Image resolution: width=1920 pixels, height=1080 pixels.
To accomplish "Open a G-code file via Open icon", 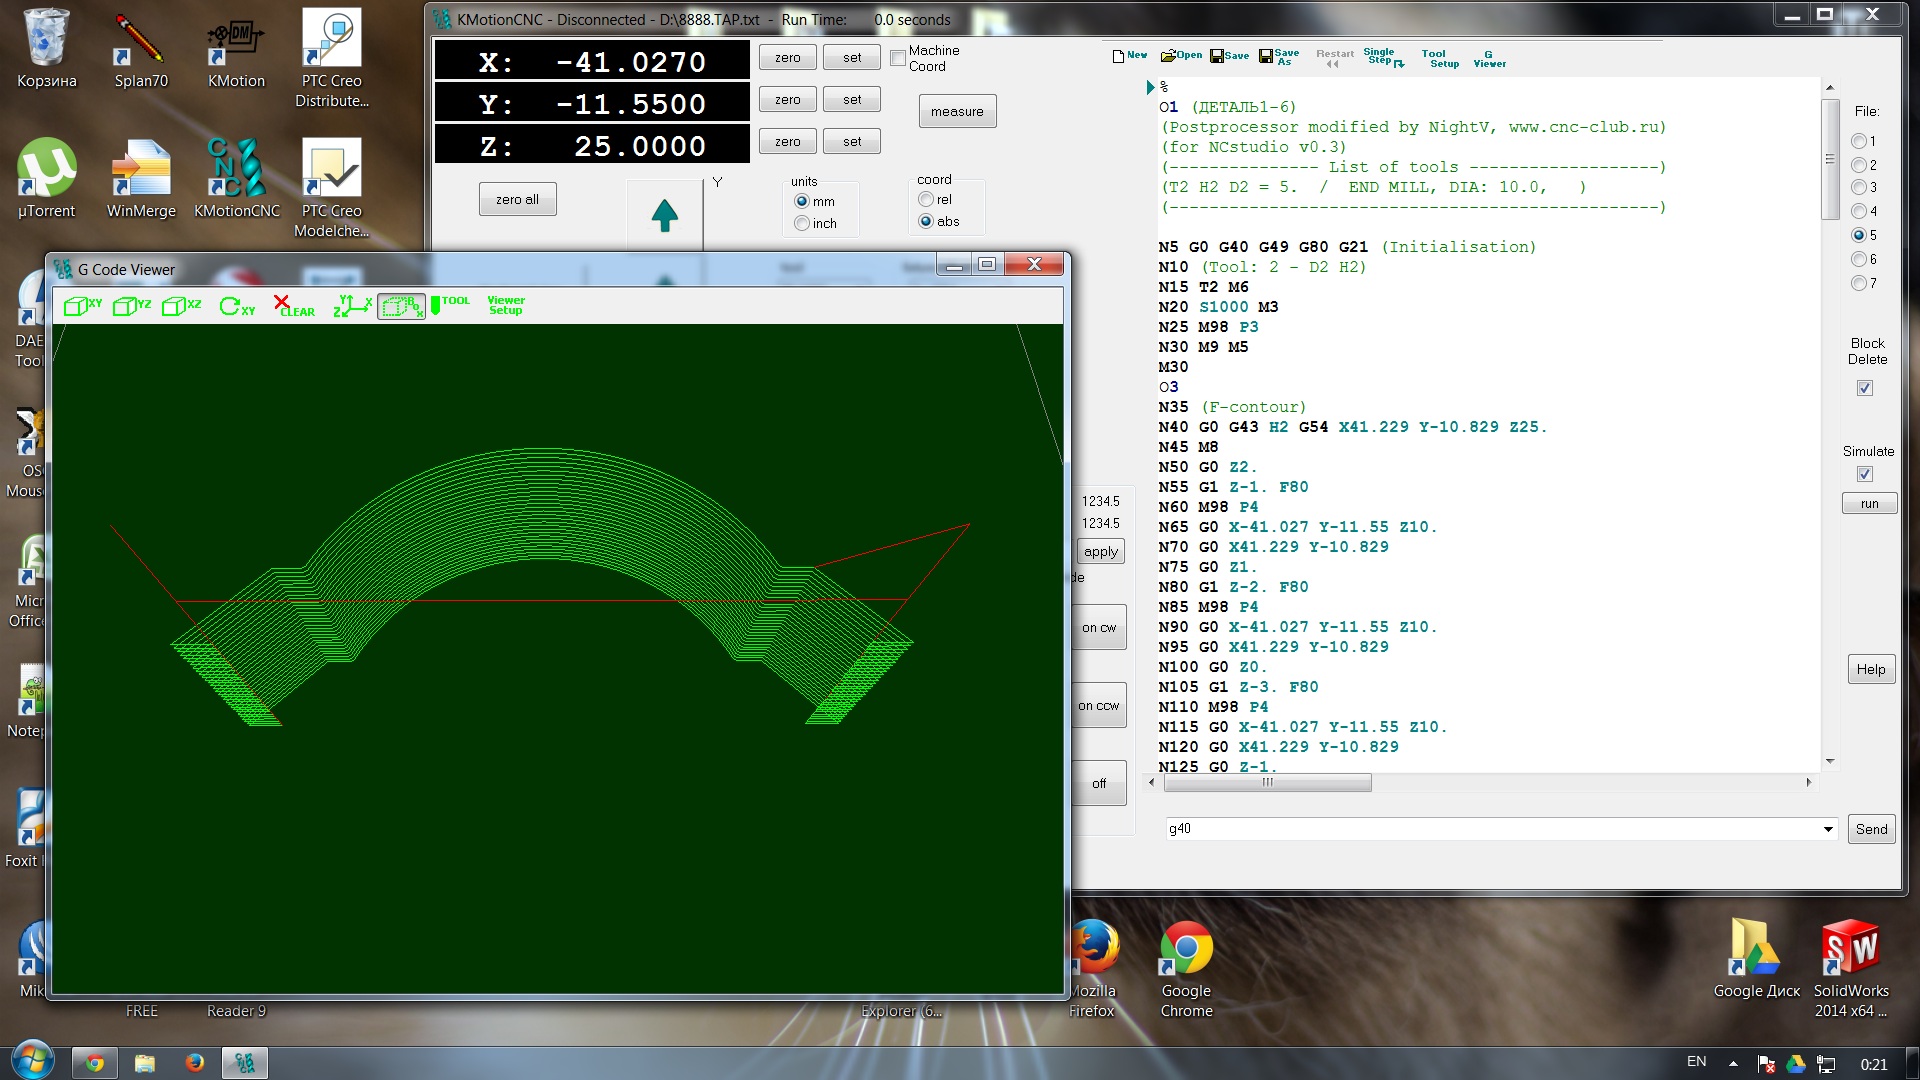I will 1181,56.
